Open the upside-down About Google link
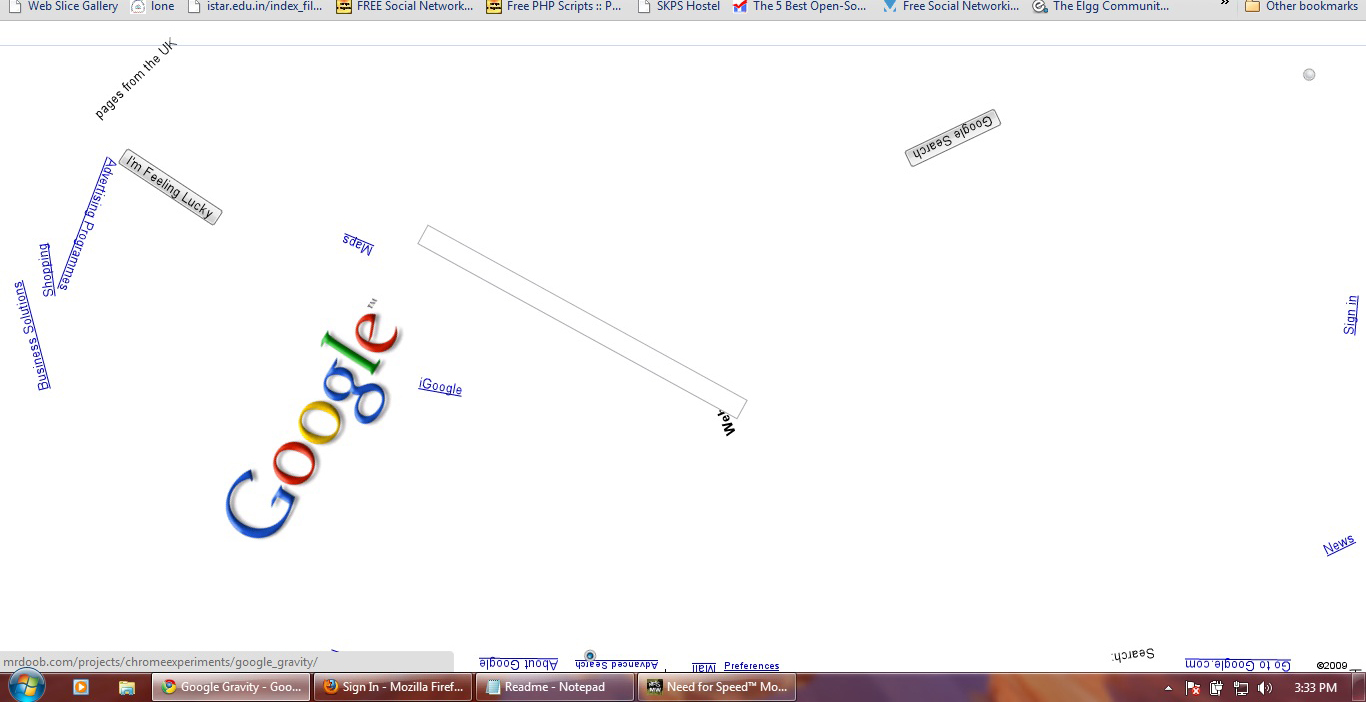1366x702 pixels. (x=518, y=663)
